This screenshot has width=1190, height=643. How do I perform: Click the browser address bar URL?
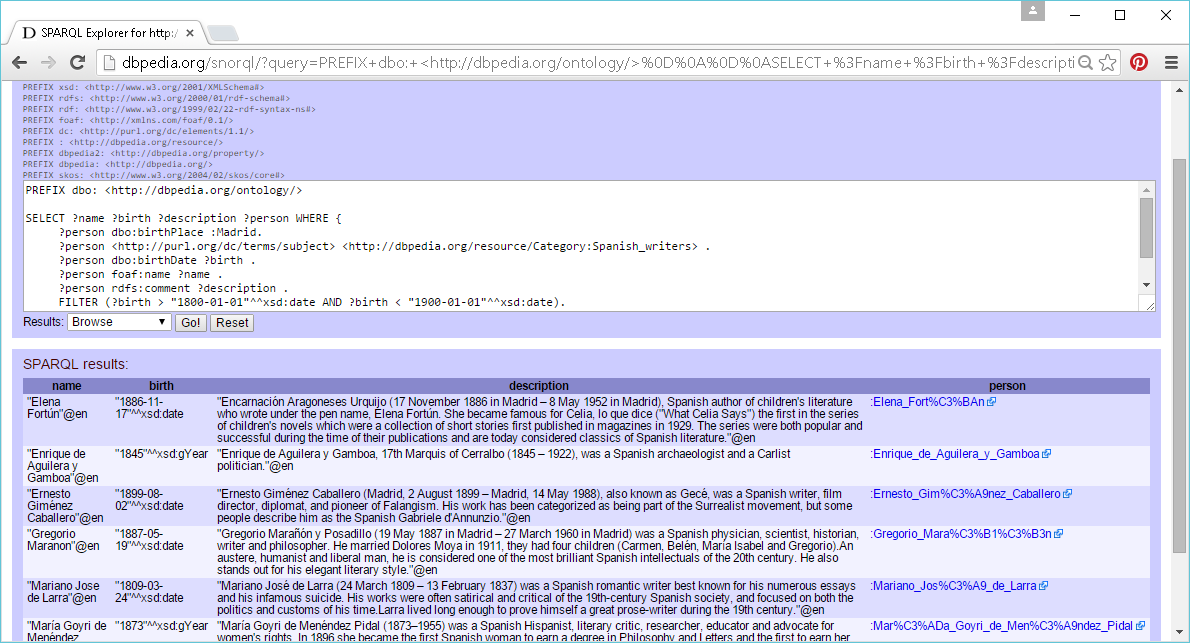tap(597, 63)
